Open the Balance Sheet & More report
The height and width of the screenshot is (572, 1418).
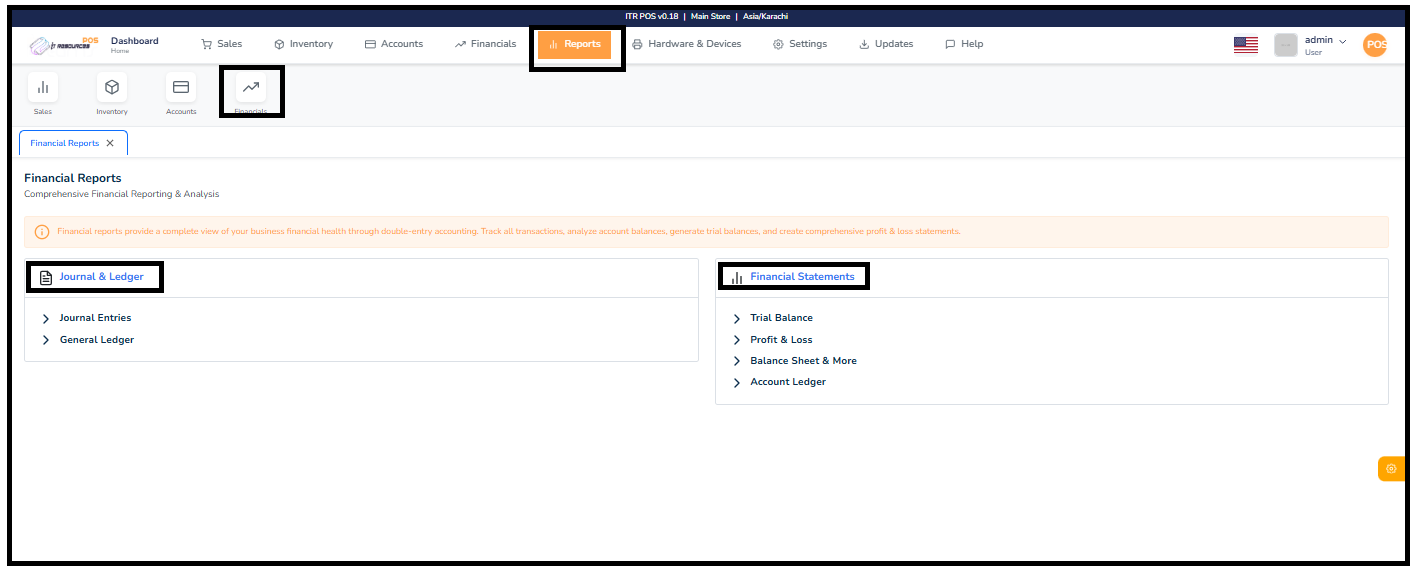pyautogui.click(x=804, y=361)
